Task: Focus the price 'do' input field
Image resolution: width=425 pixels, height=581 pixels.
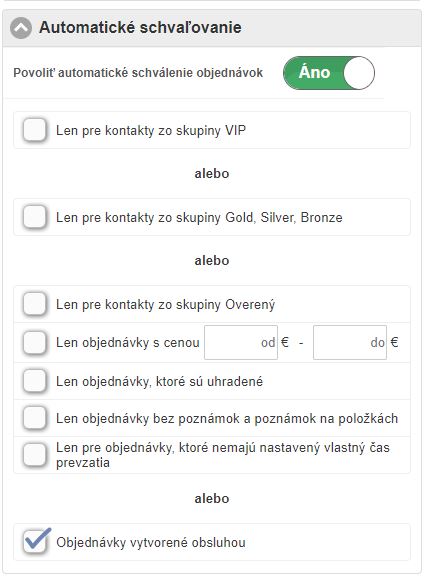Action: coord(350,342)
